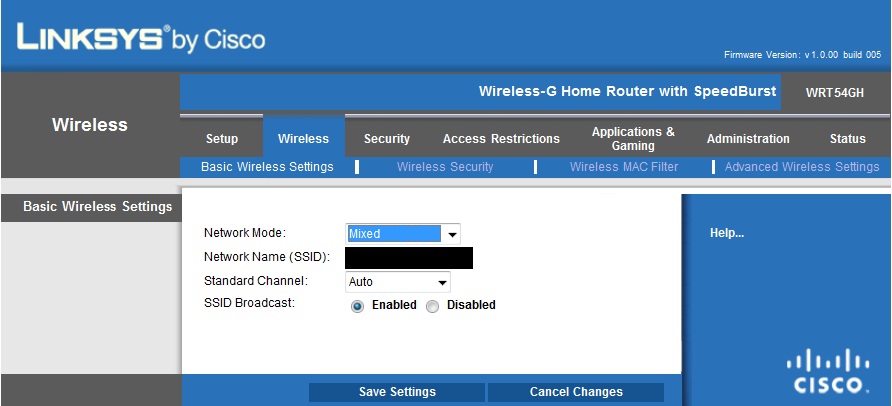Click the SSID Broadcast: label

(249, 303)
